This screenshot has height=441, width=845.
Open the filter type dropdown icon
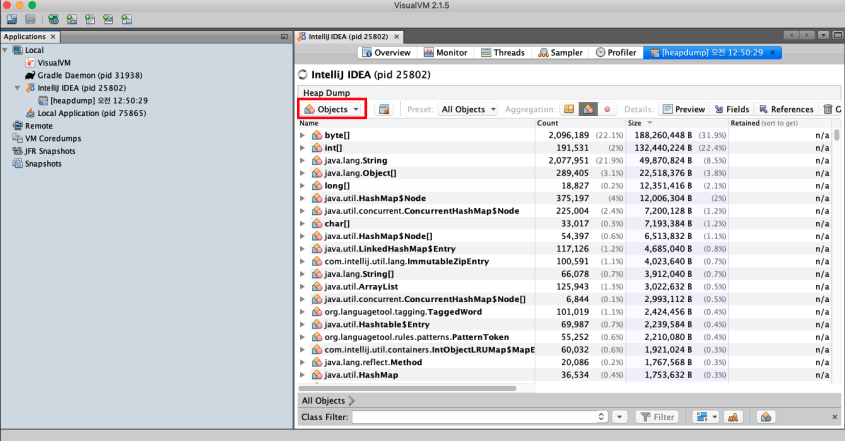pyautogui.click(x=707, y=417)
